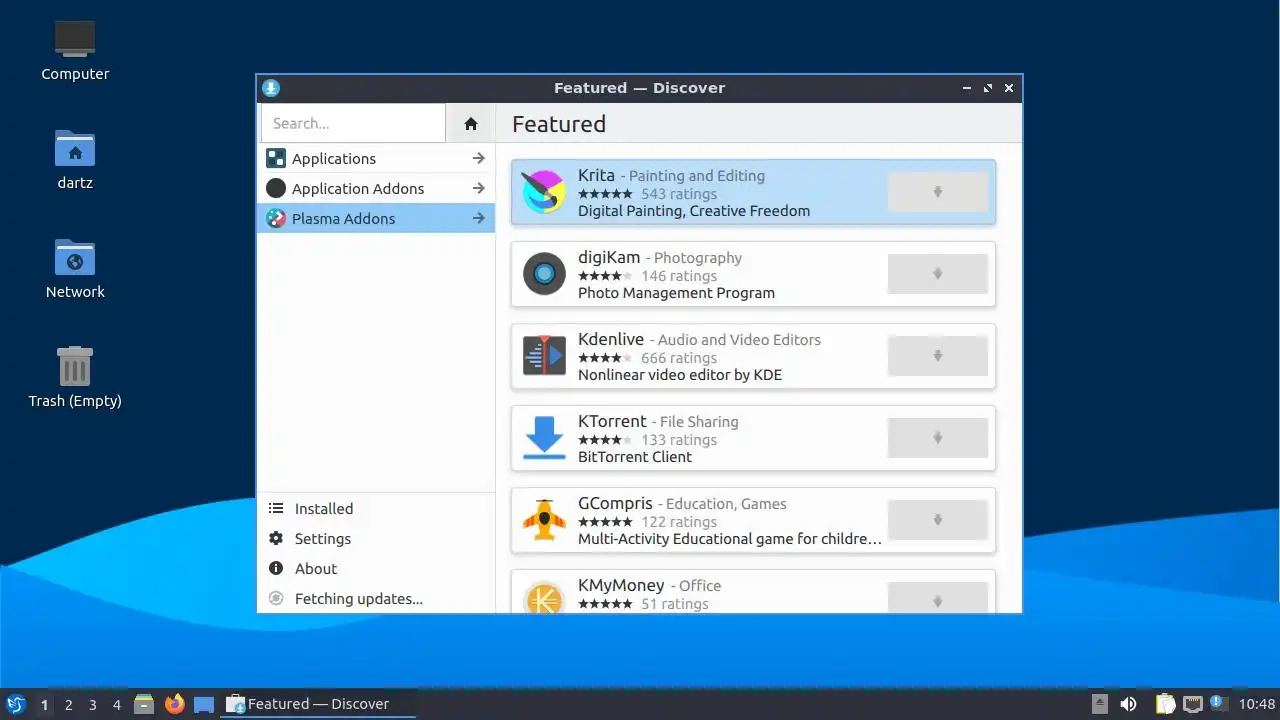Screen dimensions: 1280x720
Task: Open the Computer desktop icon
Action: [x=75, y=40]
